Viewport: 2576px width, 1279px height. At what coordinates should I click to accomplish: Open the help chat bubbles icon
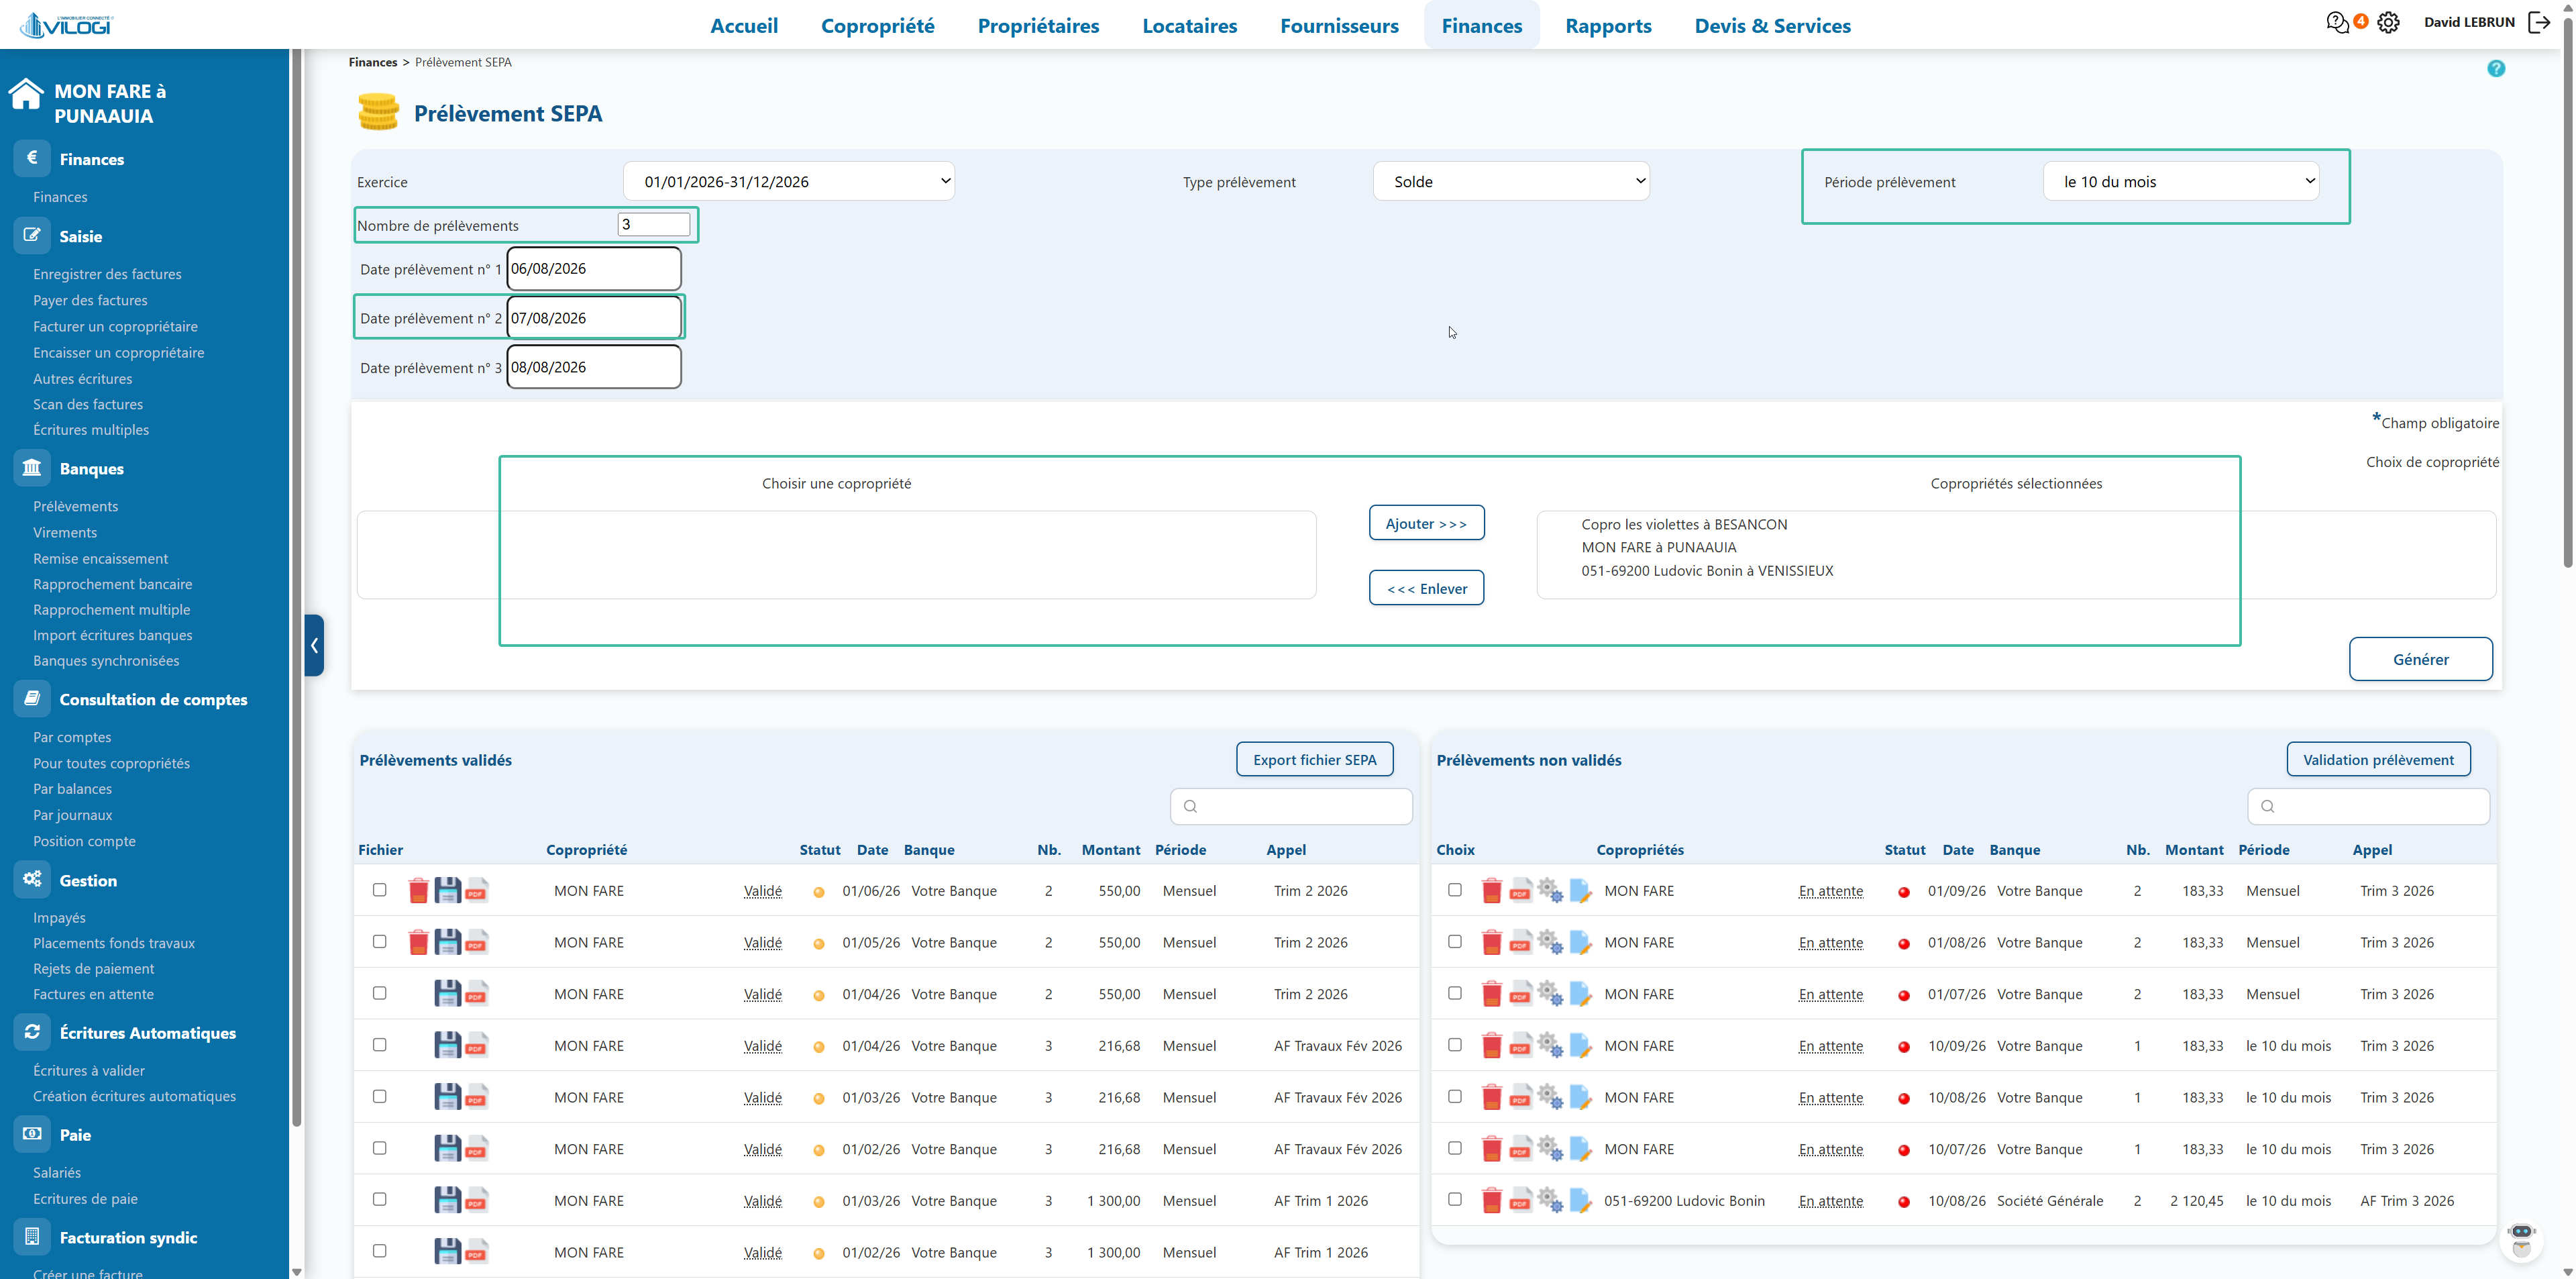[x=2337, y=22]
